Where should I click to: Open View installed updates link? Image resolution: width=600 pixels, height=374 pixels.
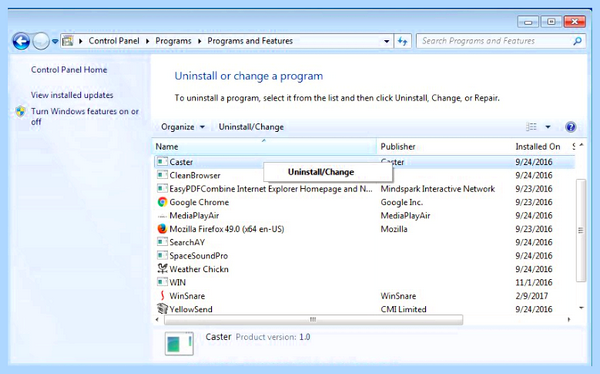point(72,95)
